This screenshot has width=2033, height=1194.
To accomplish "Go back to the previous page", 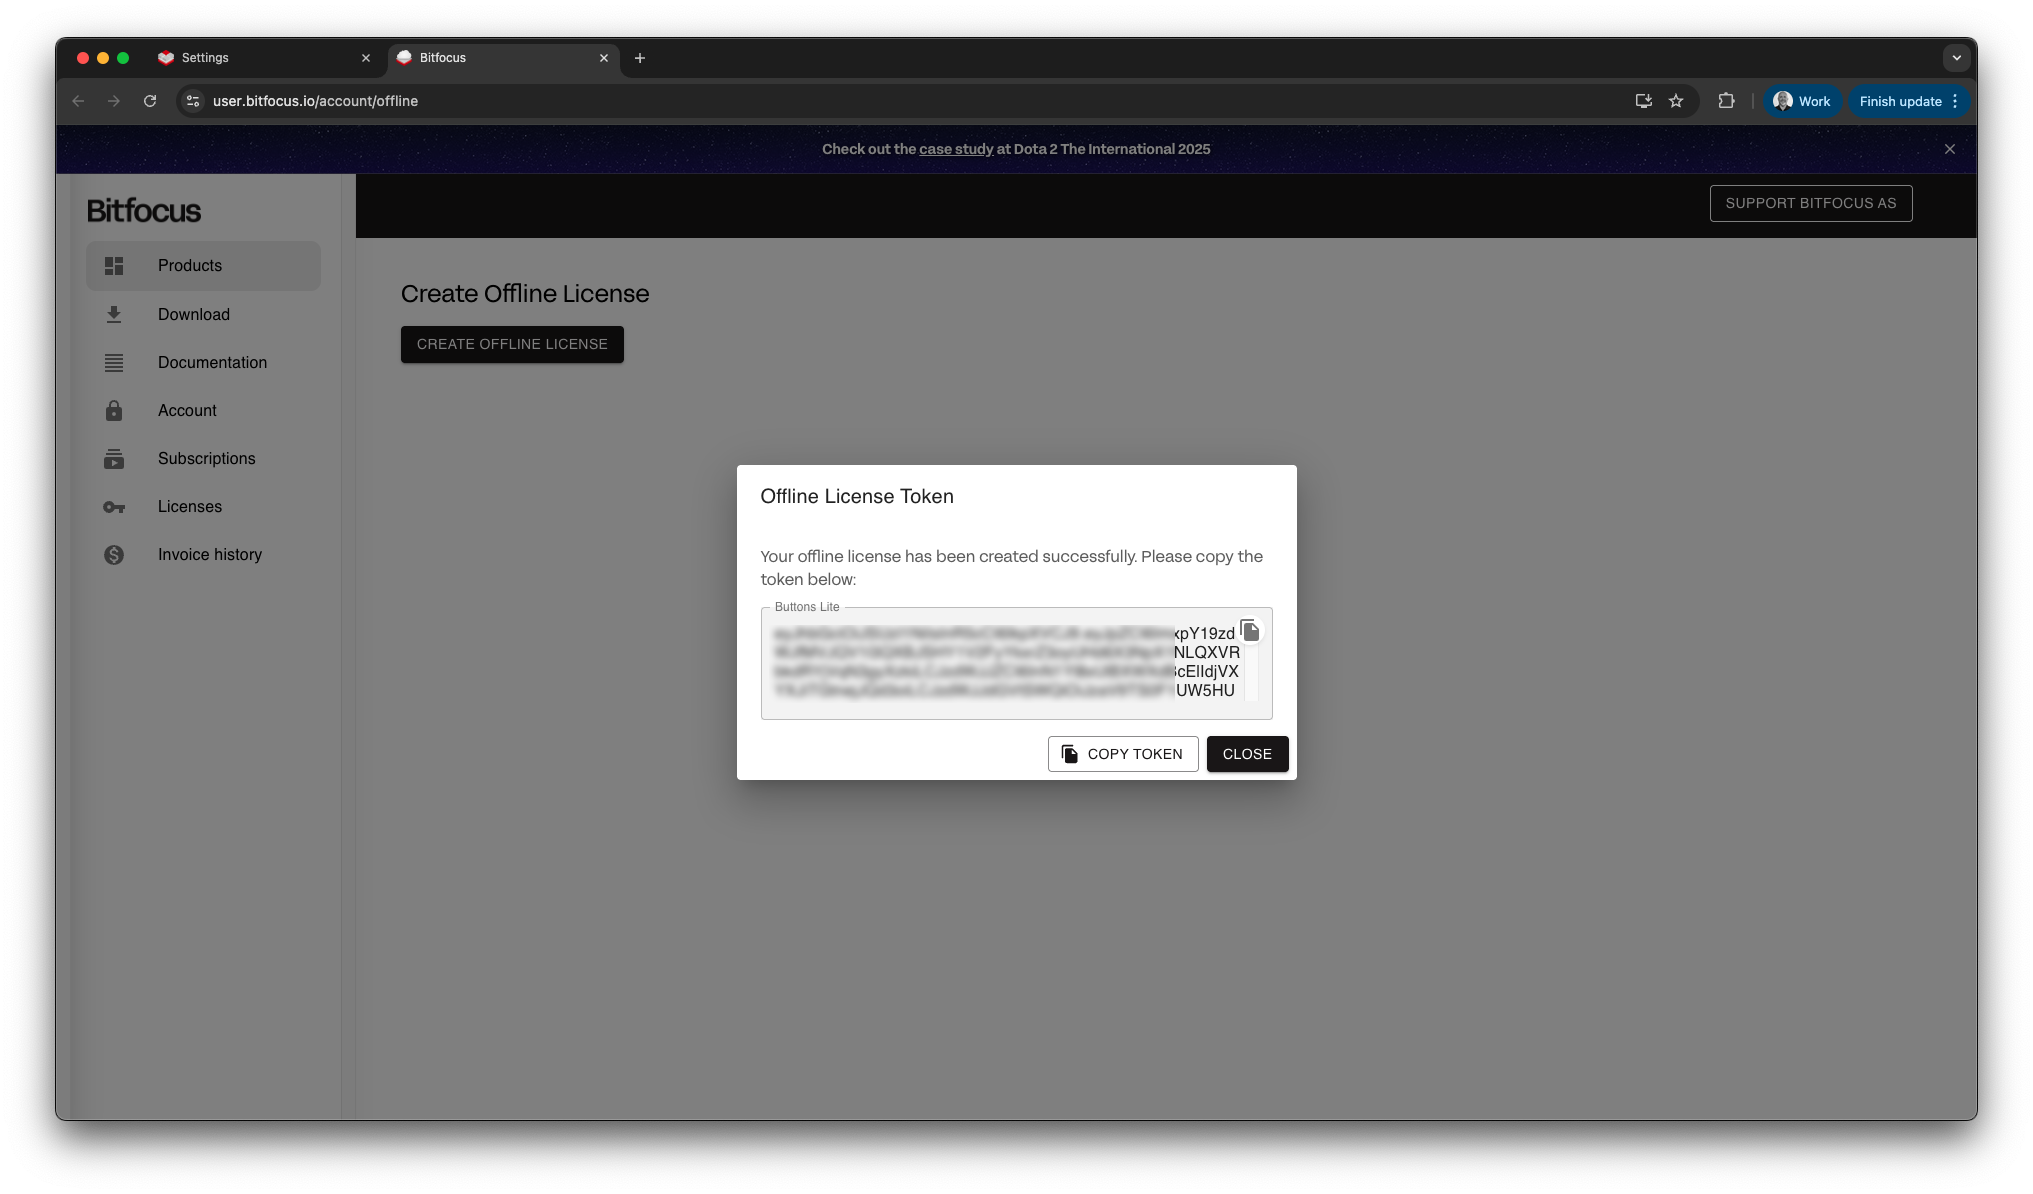I will pos(78,101).
